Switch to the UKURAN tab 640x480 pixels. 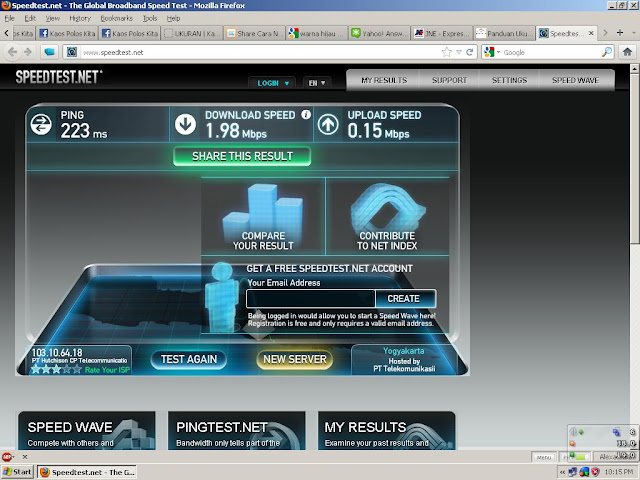pyautogui.click(x=192, y=33)
